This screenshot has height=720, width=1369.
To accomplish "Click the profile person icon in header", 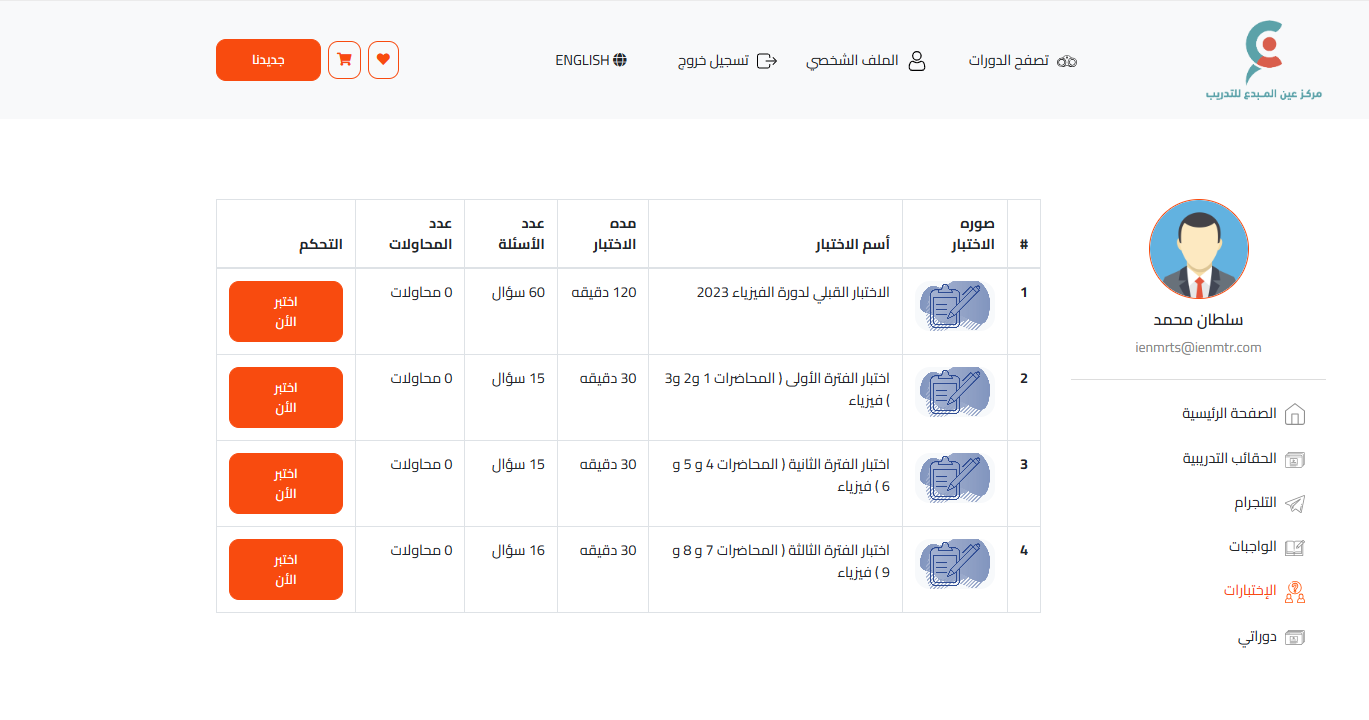I will (x=916, y=61).
